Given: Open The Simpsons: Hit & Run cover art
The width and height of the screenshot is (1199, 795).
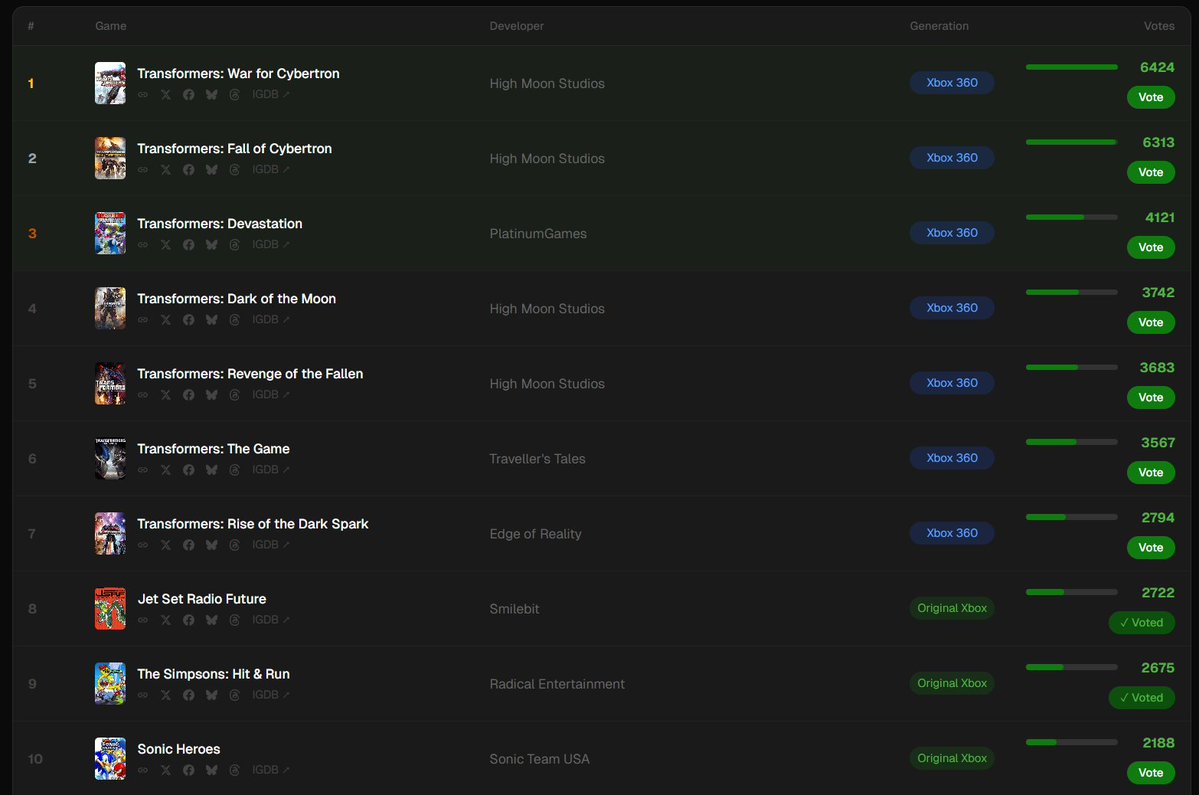Looking at the screenshot, I should (110, 683).
